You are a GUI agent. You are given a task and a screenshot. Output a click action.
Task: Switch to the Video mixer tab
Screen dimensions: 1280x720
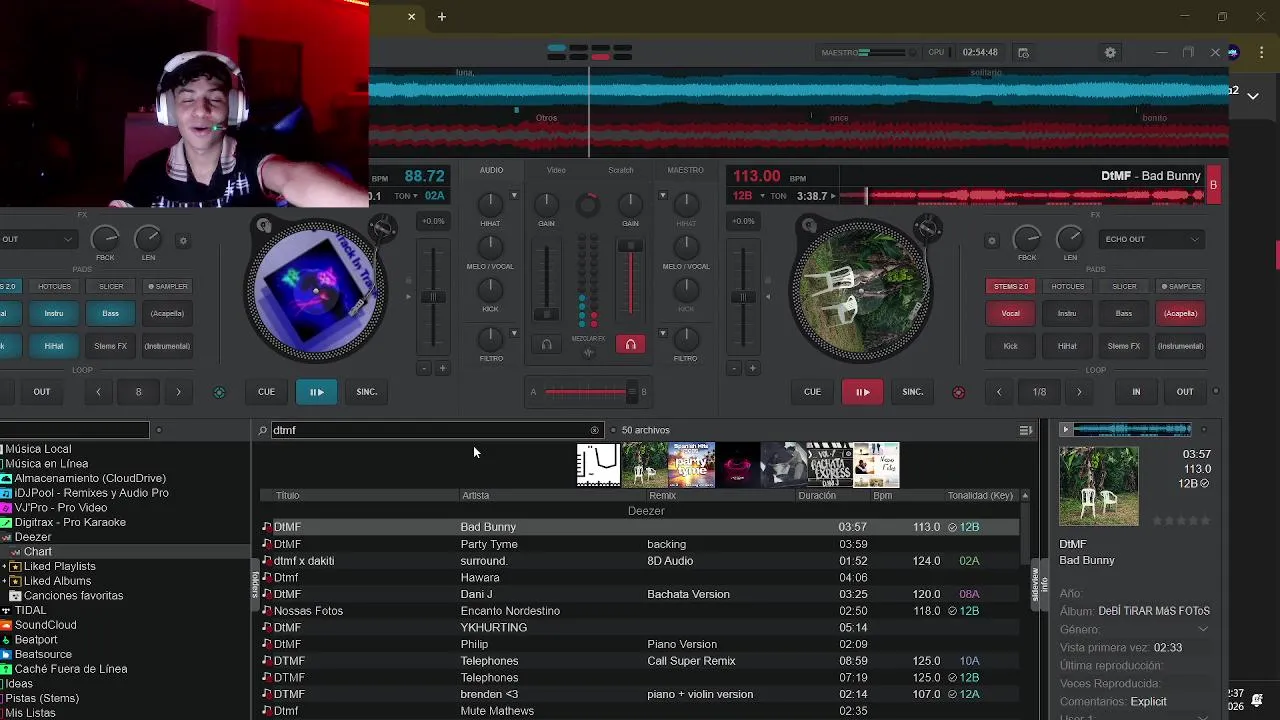[x=556, y=170]
